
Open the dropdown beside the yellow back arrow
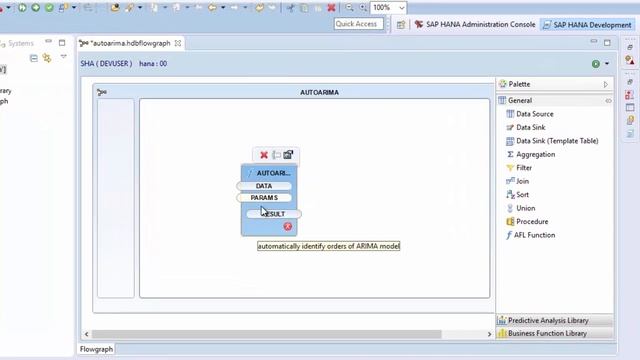[x=223, y=8]
